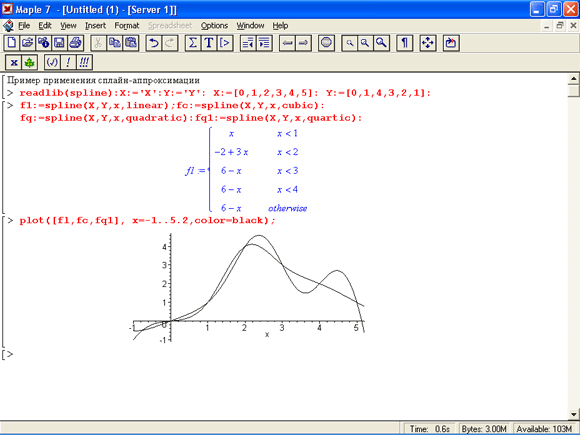Open the Insert menu
Viewport: 580px width, 435px height.
95,26
